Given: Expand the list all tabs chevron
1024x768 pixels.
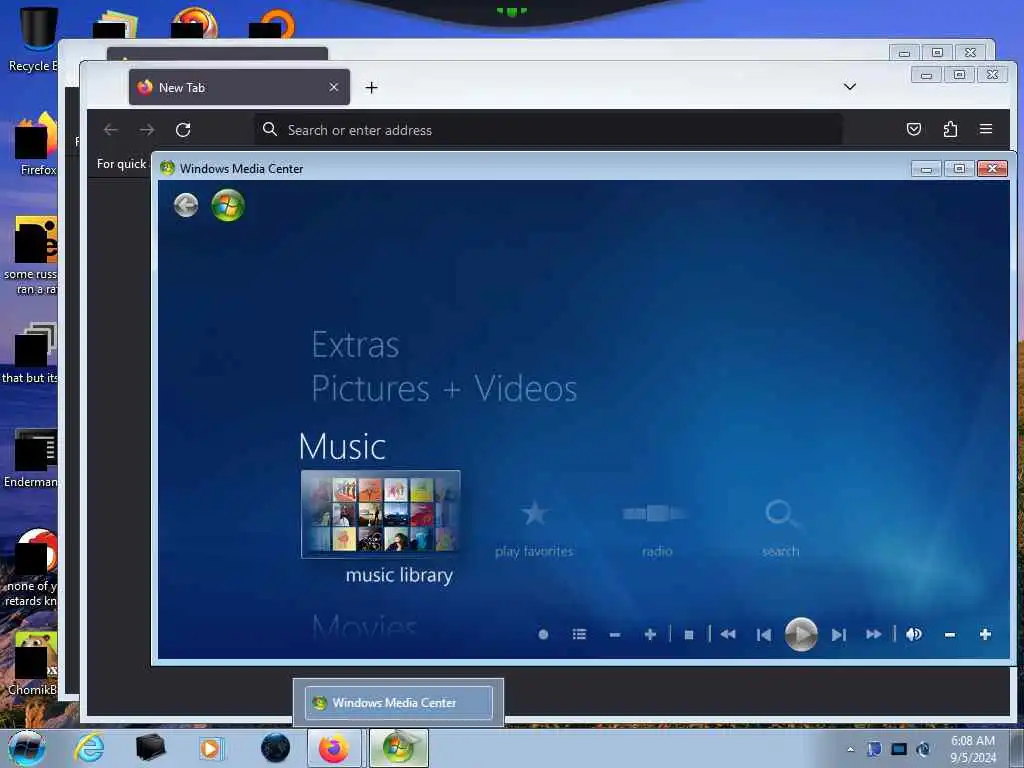Looking at the screenshot, I should click(850, 87).
